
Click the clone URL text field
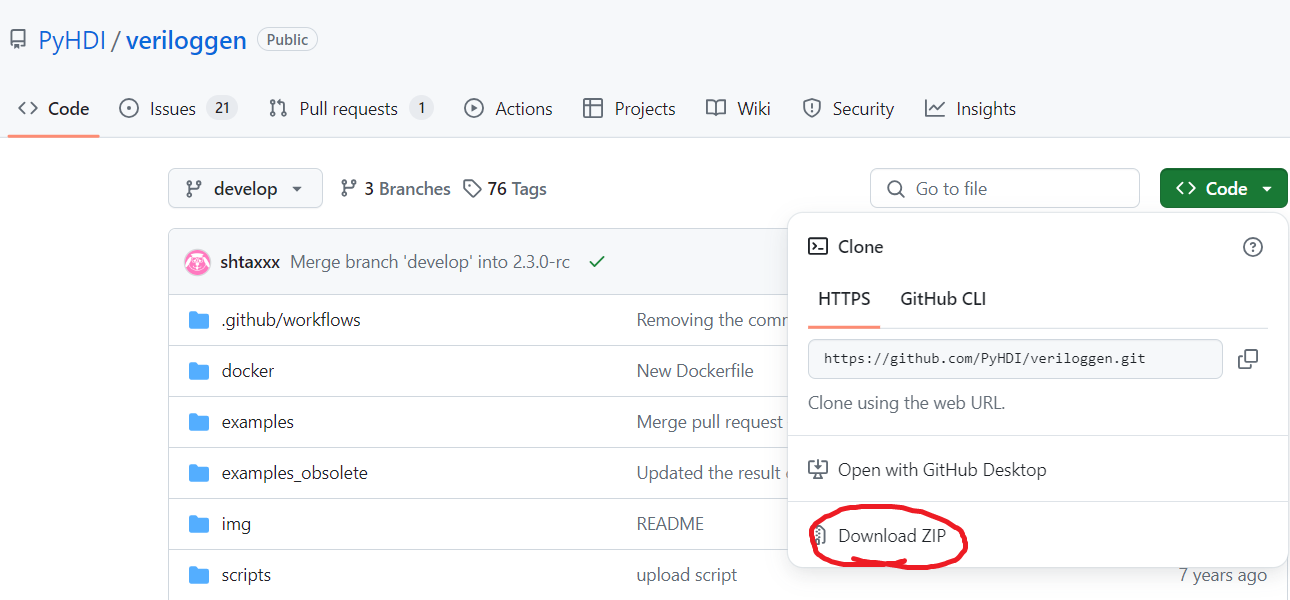click(1015, 358)
